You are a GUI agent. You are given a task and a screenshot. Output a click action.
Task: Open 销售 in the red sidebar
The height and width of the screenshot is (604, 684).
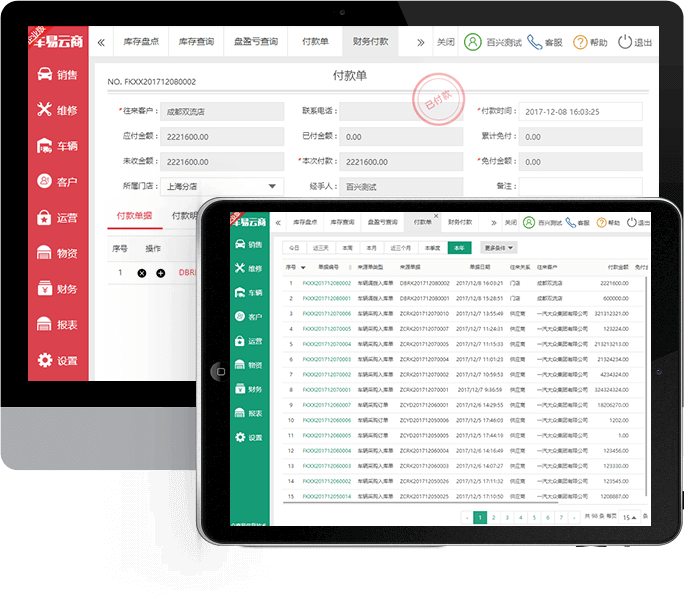click(57, 74)
